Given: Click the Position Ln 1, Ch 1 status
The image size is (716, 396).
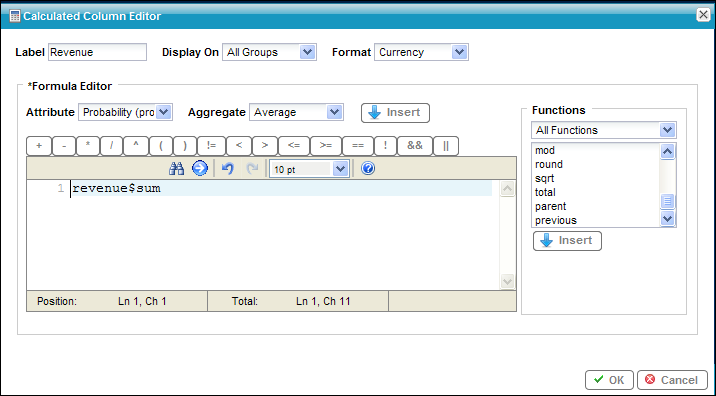Looking at the screenshot, I should click(117, 301).
